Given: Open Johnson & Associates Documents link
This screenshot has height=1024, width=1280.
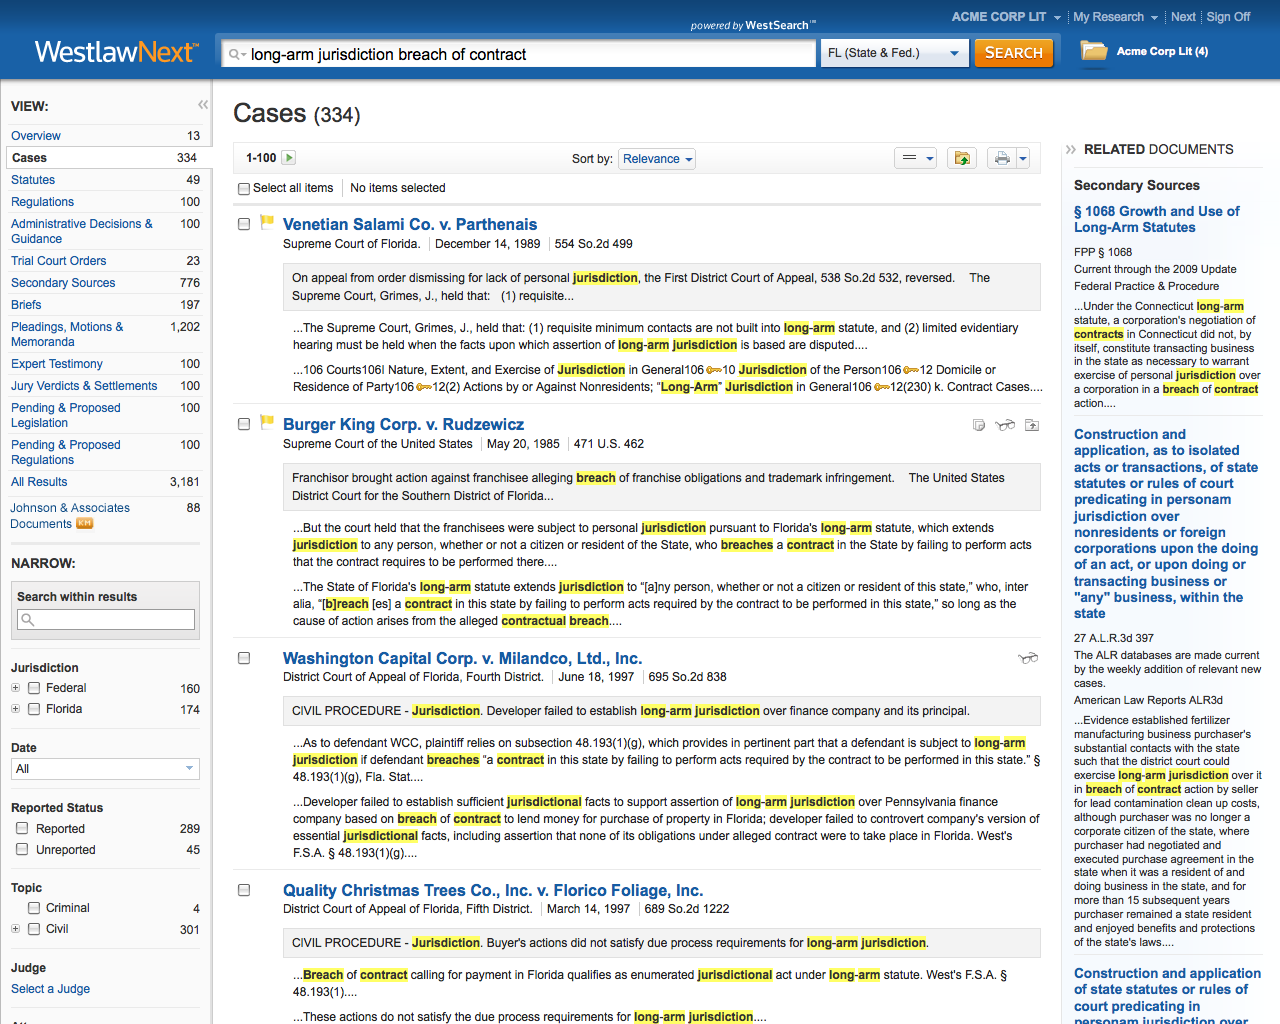Looking at the screenshot, I should point(70,515).
